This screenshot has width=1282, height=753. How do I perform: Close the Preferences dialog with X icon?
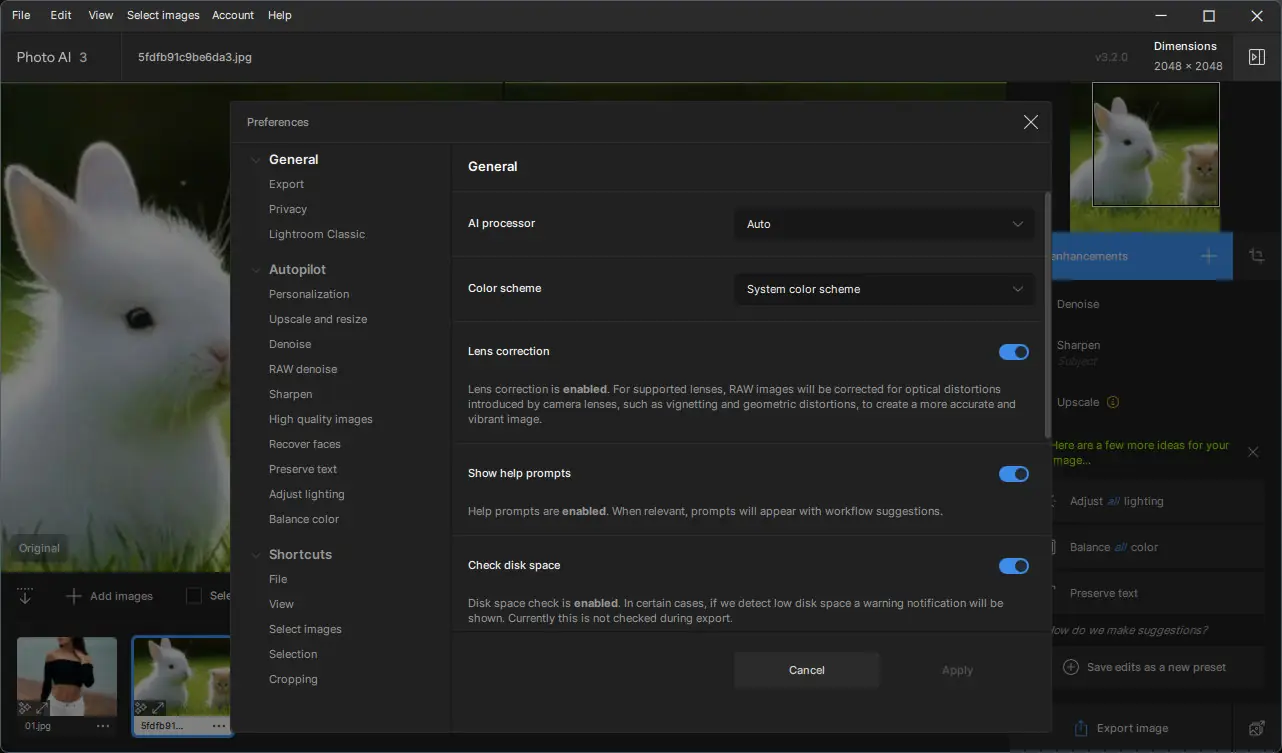[x=1030, y=122]
